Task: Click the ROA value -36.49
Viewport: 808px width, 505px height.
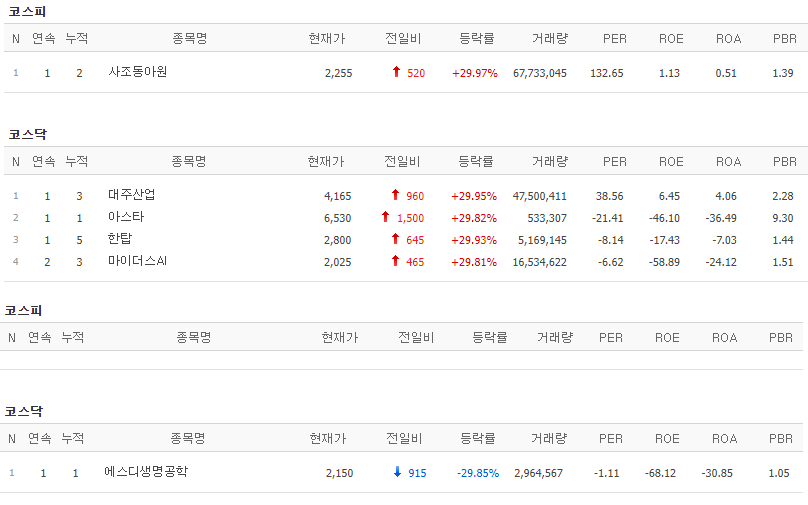Action: pyautogui.click(x=721, y=218)
